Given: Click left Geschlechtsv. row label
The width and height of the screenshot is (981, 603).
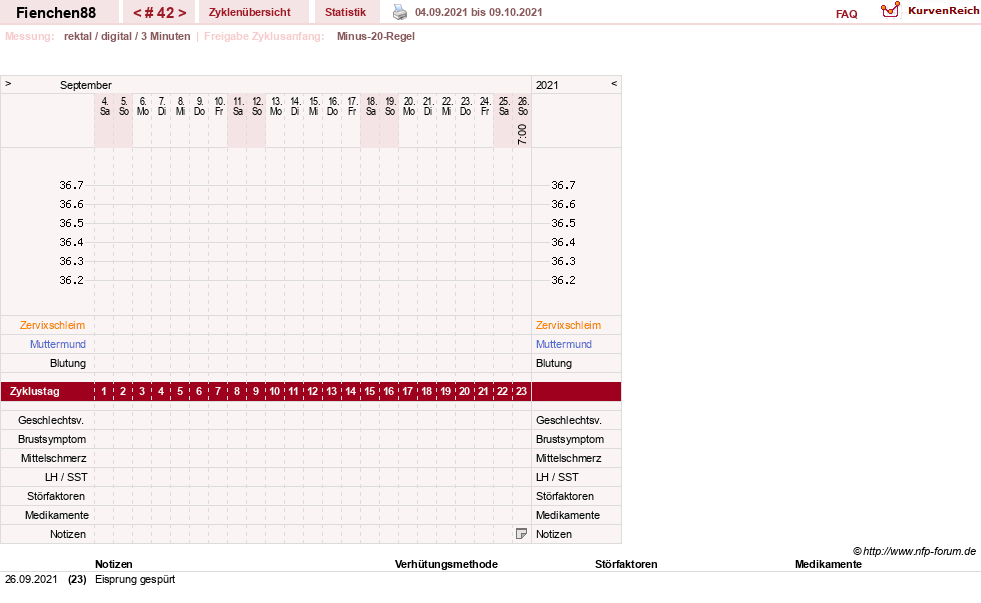Looking at the screenshot, I should tap(51, 420).
